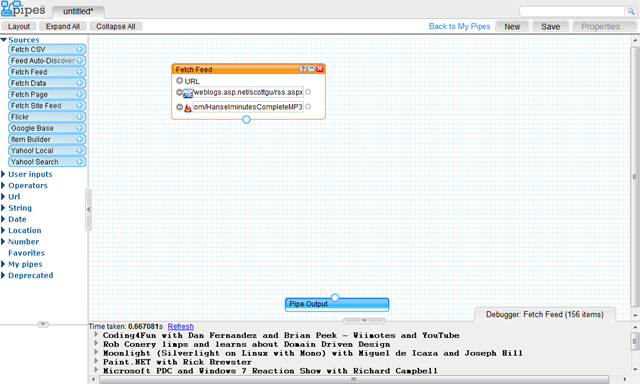Screen dimensions: 640x384
Task: Add the Flickr module via its plus icon
Action: (x=80, y=117)
